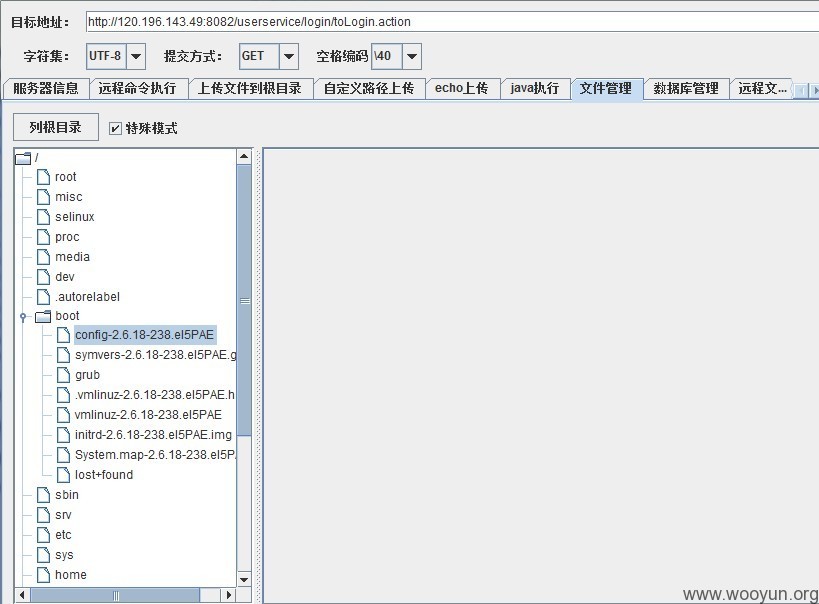Image resolution: width=819 pixels, height=604 pixels.
Task: Open the 字符集 UTF-8 dropdown
Action: coord(136,56)
